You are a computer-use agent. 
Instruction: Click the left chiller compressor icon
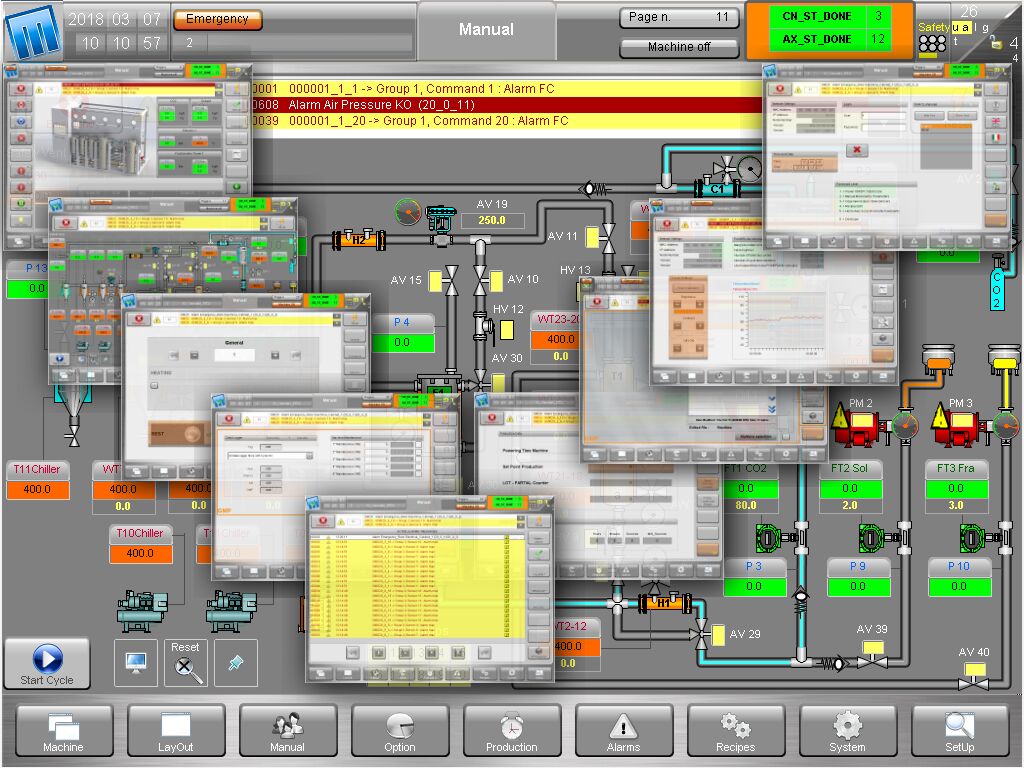pyautogui.click(x=143, y=611)
